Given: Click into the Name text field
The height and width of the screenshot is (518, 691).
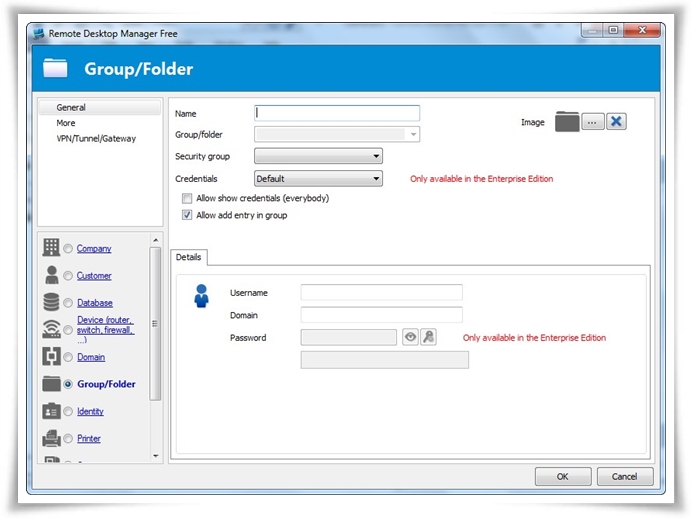Looking at the screenshot, I should pos(337,113).
